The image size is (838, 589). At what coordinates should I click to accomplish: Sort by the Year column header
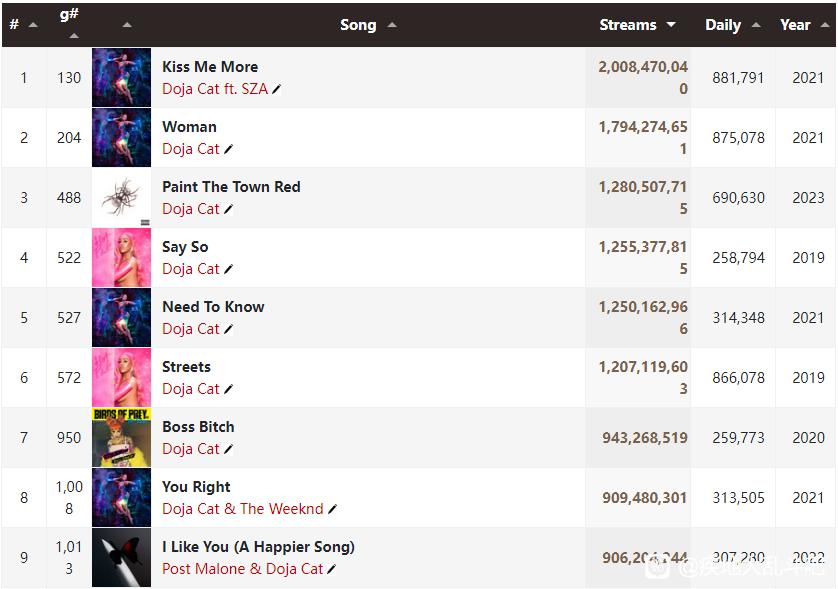pos(804,25)
